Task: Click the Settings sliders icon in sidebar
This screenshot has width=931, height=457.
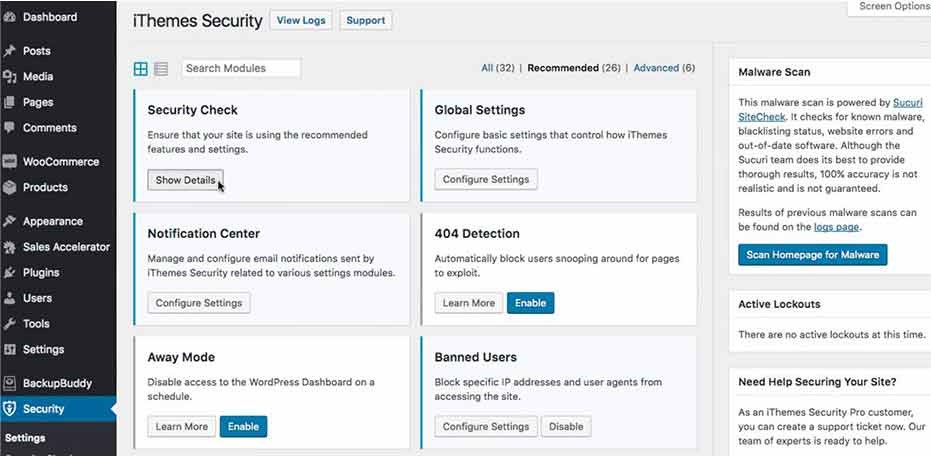Action: coord(9,349)
